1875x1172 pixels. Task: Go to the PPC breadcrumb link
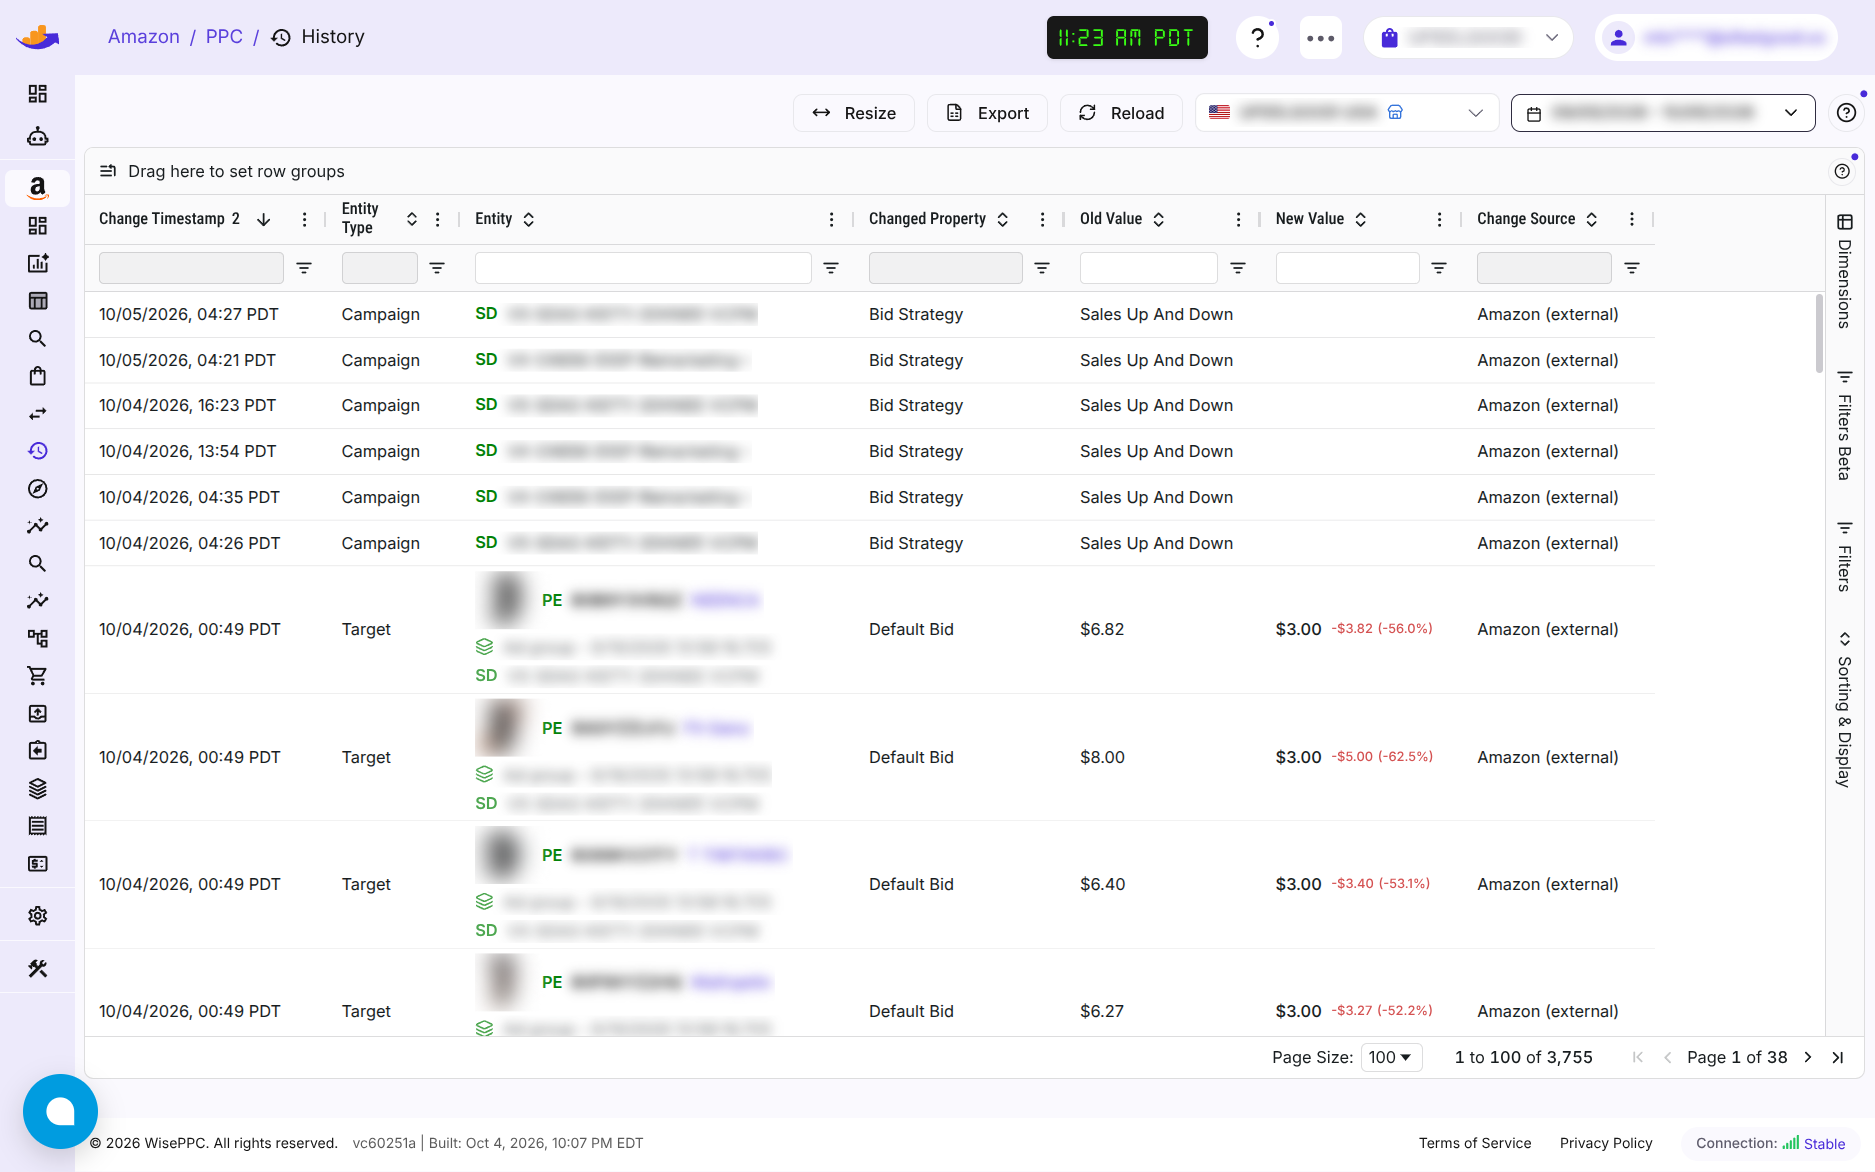(224, 37)
